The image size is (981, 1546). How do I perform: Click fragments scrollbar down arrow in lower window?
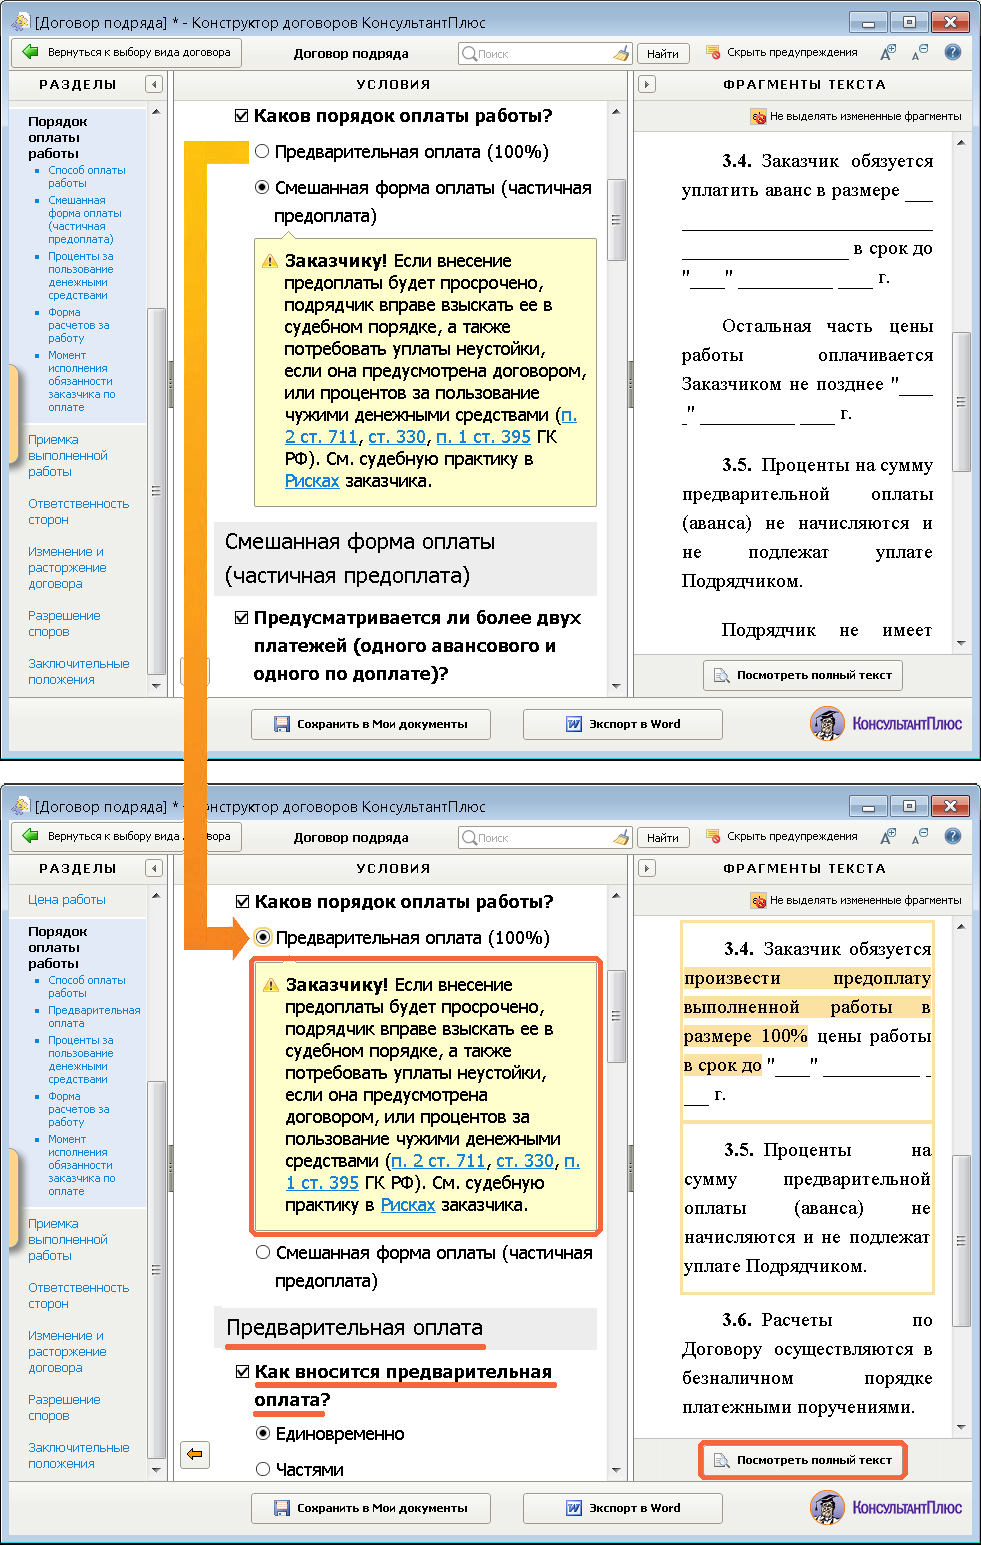coord(961,1427)
